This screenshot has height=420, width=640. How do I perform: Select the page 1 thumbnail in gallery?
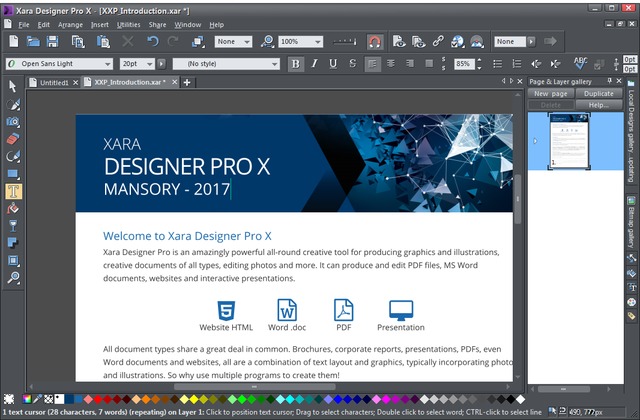tap(569, 141)
